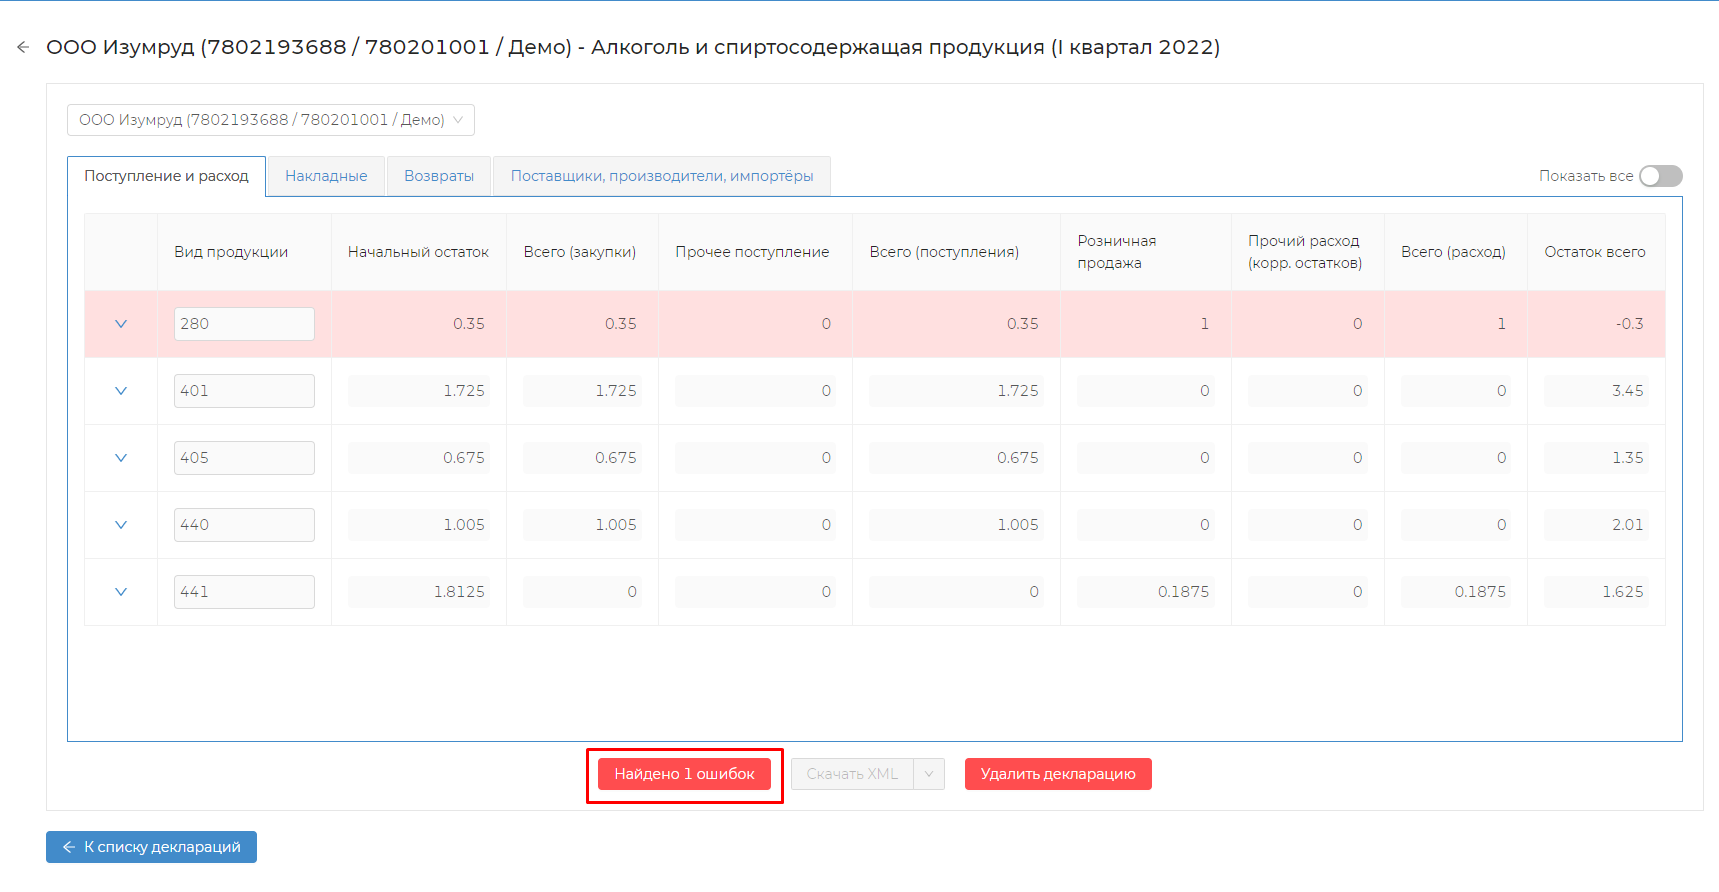1719x892 pixels.
Task: Click the product type field with 441
Action: [x=244, y=592]
